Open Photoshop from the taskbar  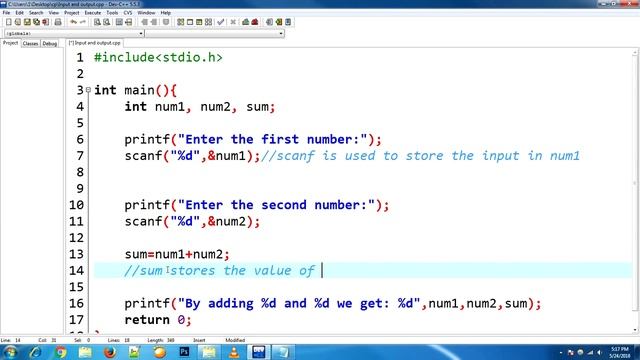(x=184, y=352)
